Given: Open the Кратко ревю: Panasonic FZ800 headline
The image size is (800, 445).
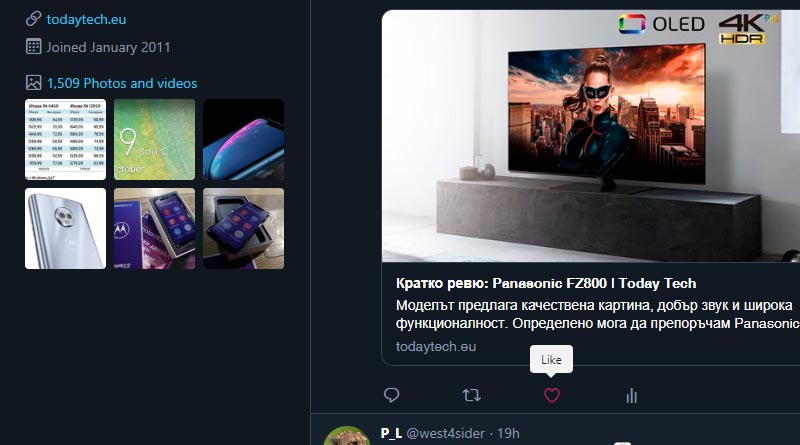Looking at the screenshot, I should tap(546, 283).
